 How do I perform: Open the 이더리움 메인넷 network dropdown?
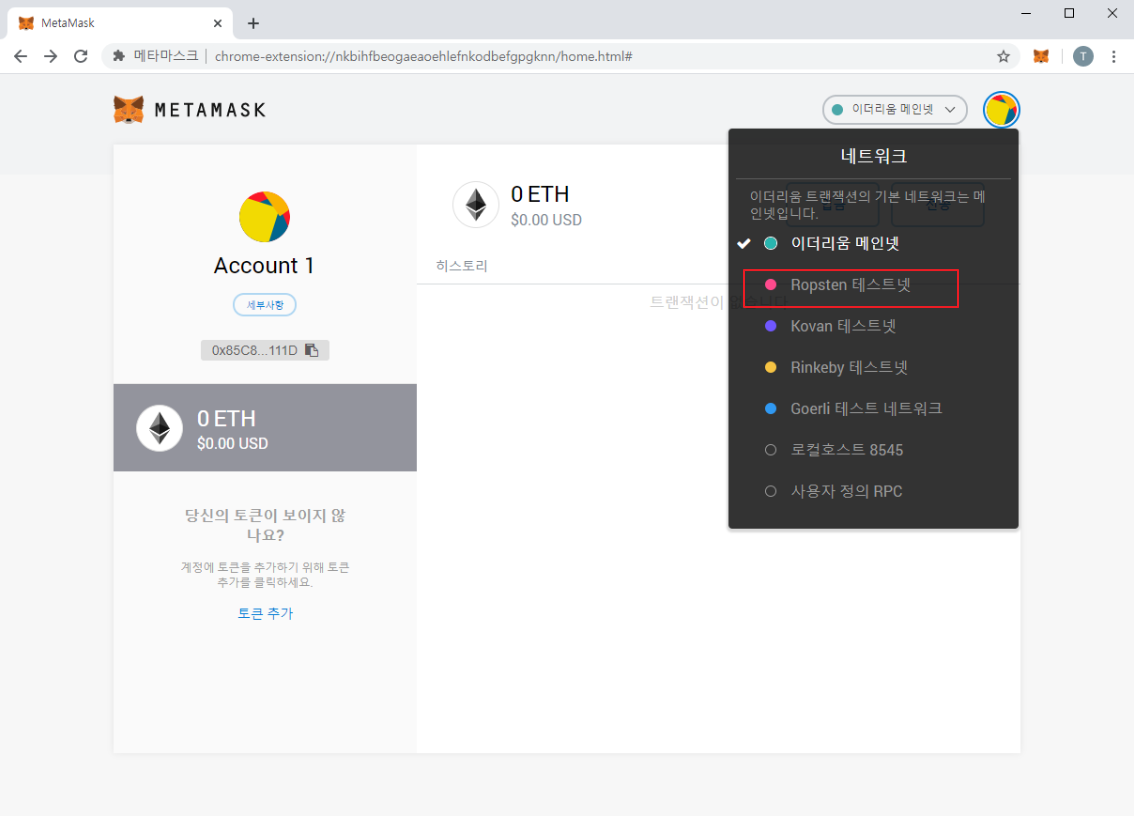coord(895,109)
